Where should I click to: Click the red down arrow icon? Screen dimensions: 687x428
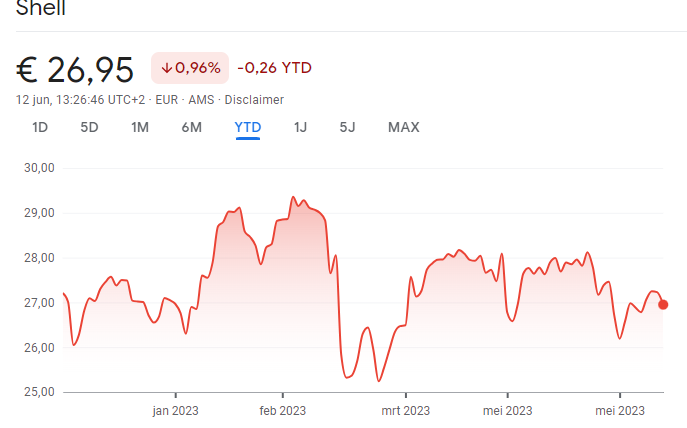(166, 68)
